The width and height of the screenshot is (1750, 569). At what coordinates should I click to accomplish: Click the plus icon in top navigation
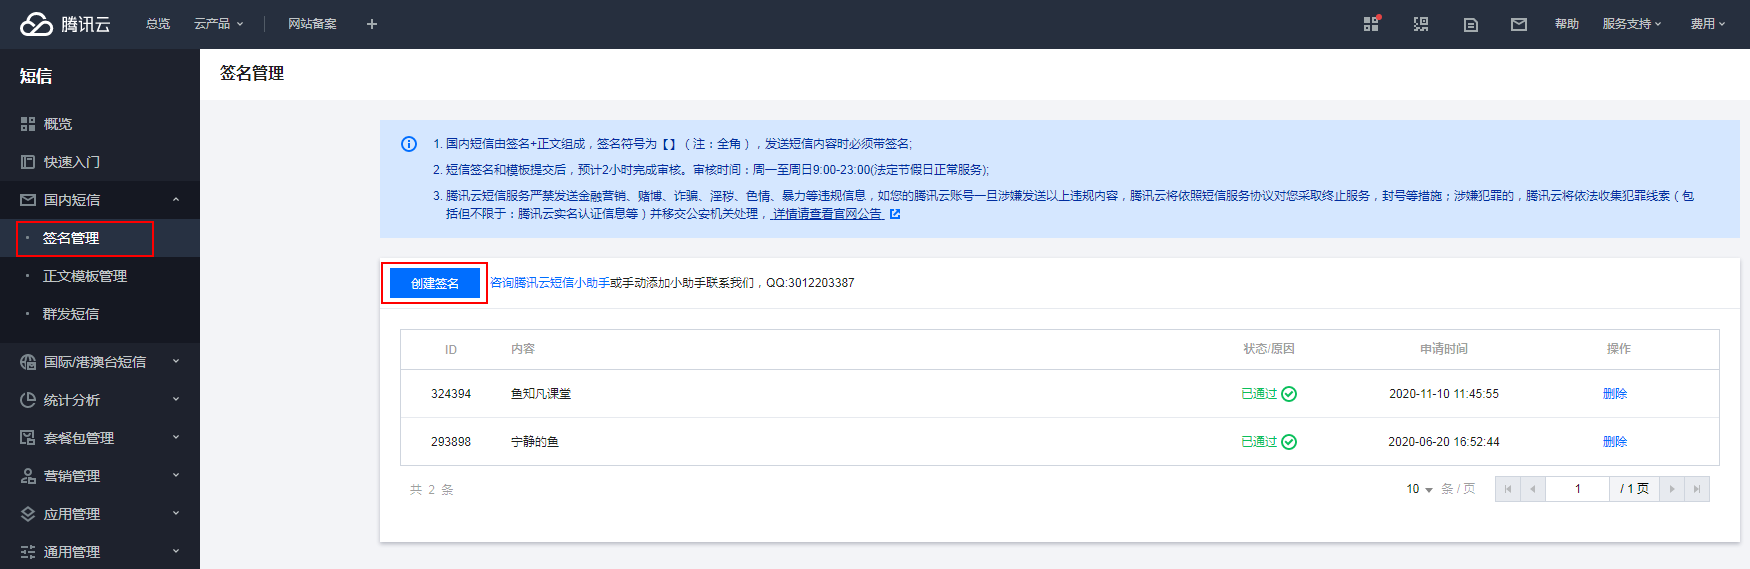372,24
